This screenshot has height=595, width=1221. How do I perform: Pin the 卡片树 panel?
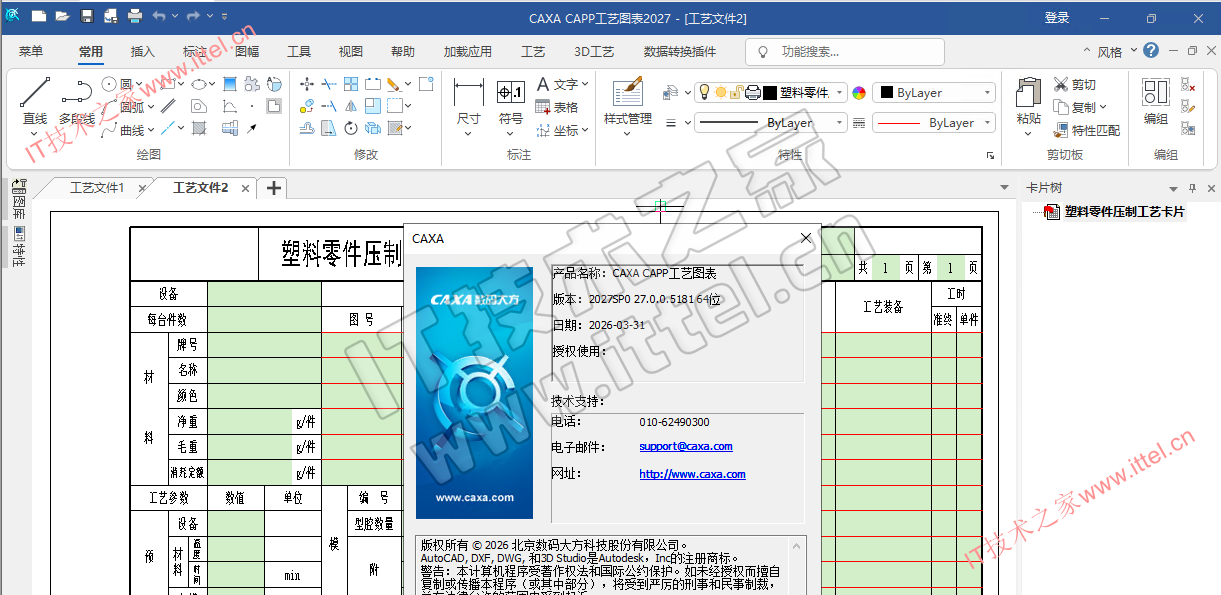(x=1192, y=188)
